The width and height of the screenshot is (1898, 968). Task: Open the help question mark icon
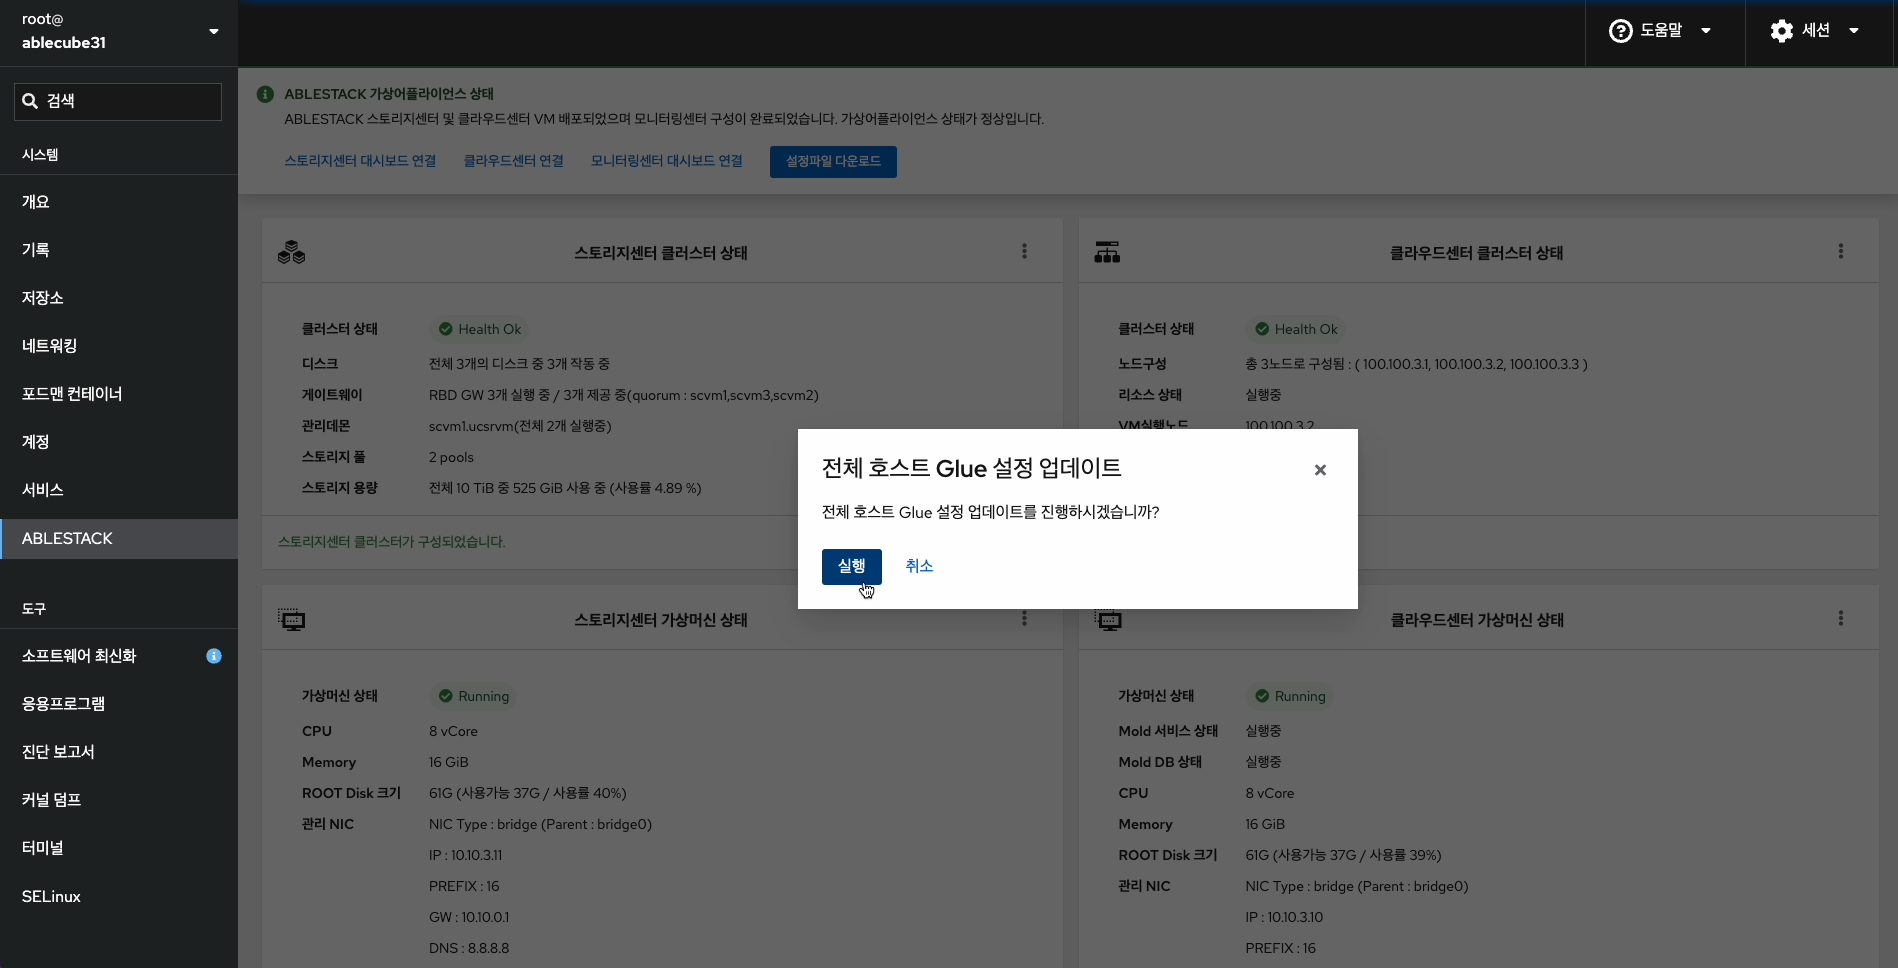pyautogui.click(x=1619, y=30)
